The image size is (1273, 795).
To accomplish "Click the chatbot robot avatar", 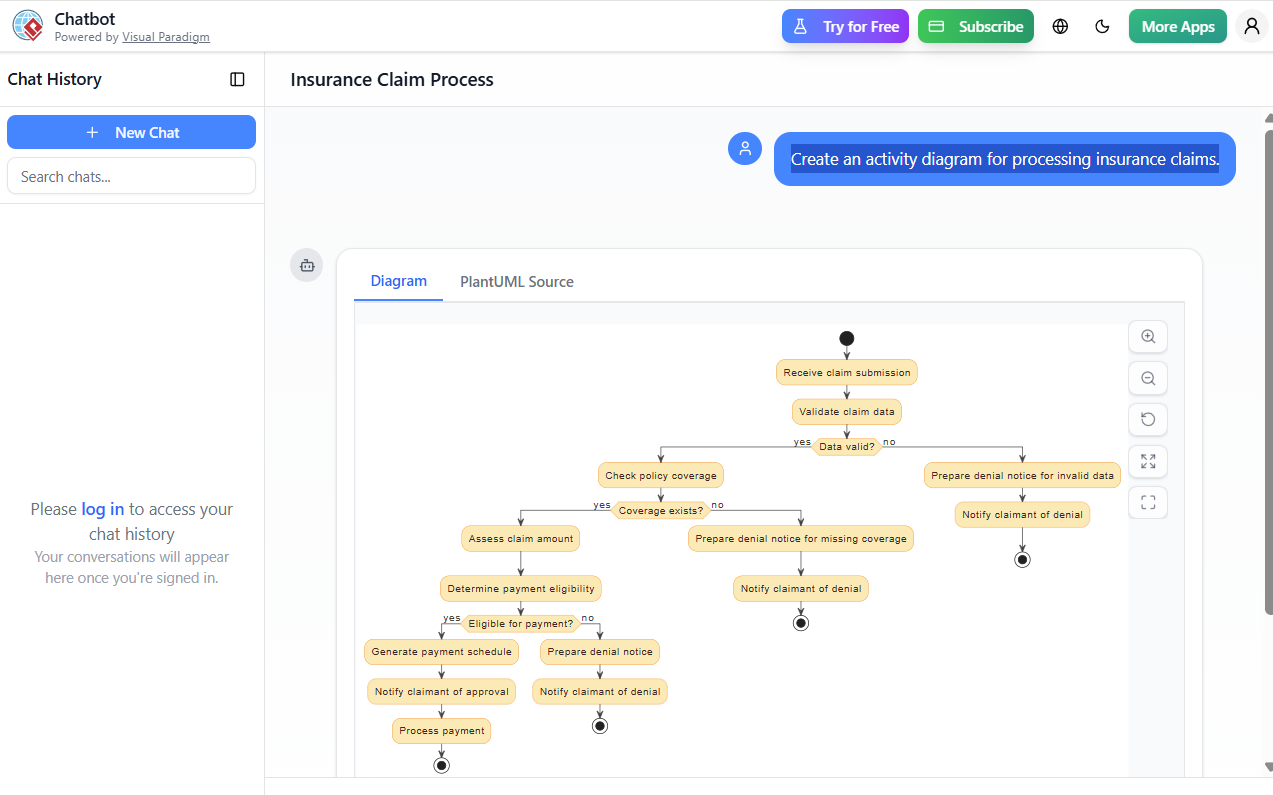I will pyautogui.click(x=306, y=264).
